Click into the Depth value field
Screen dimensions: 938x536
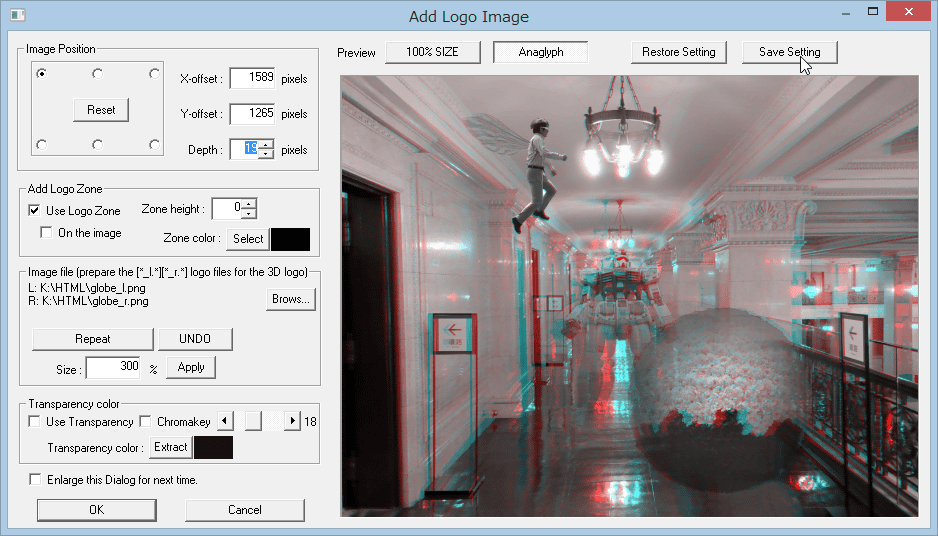(x=244, y=149)
